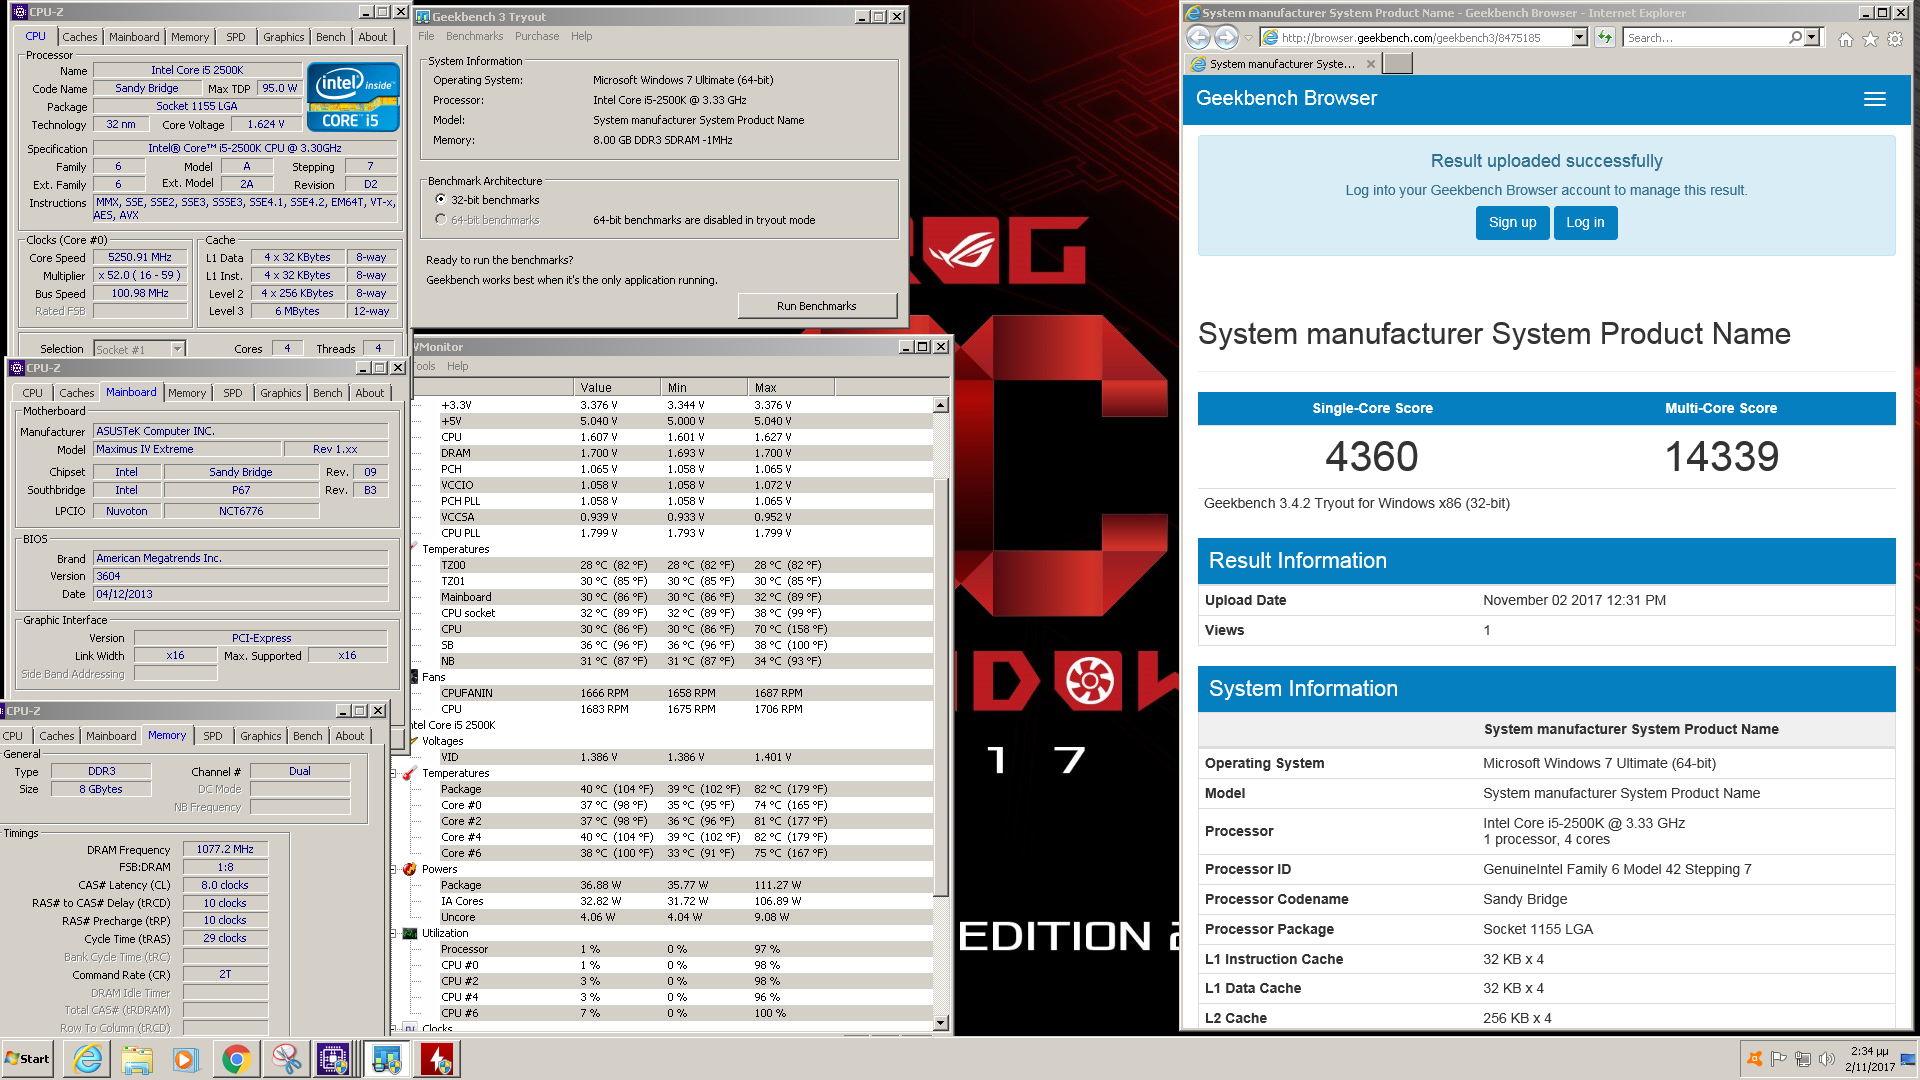This screenshot has height=1080, width=1920.
Task: Open Geekbench File menu
Action: [426, 36]
